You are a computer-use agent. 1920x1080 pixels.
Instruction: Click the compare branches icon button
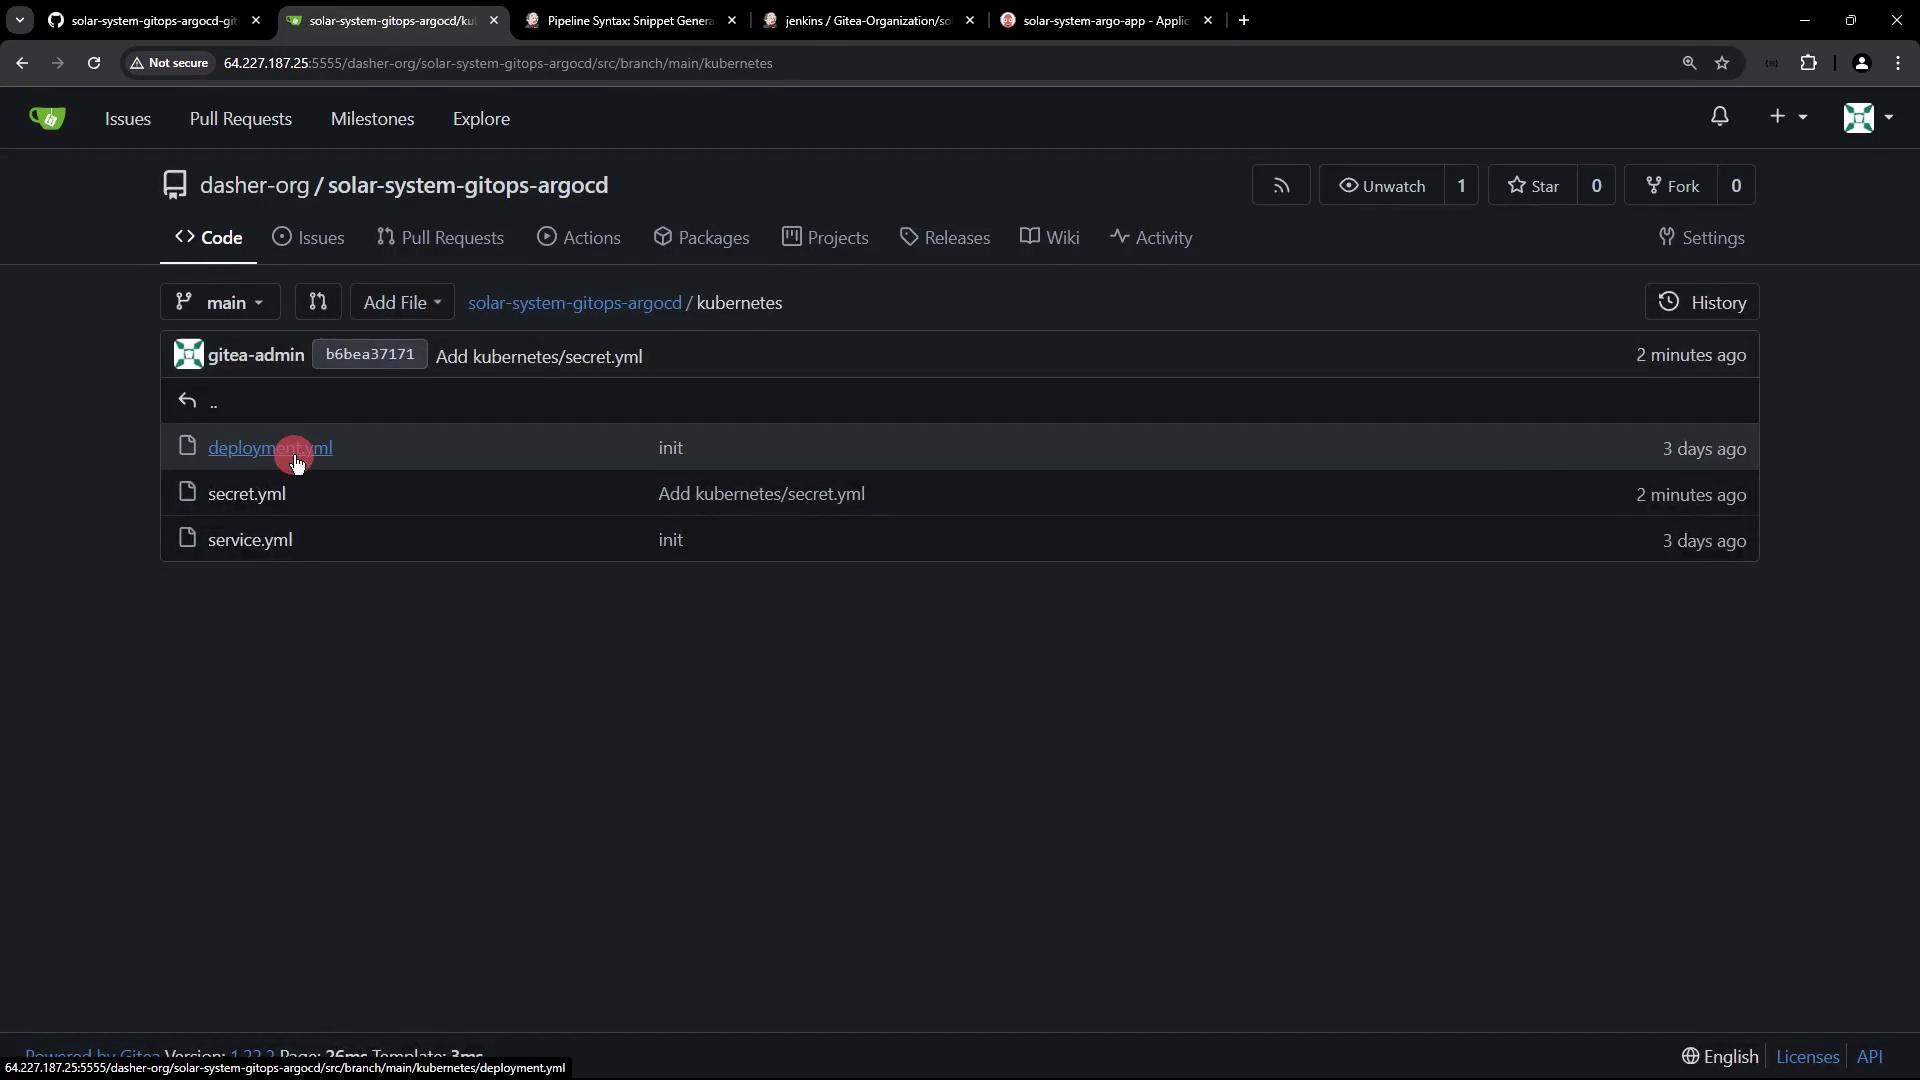click(318, 302)
